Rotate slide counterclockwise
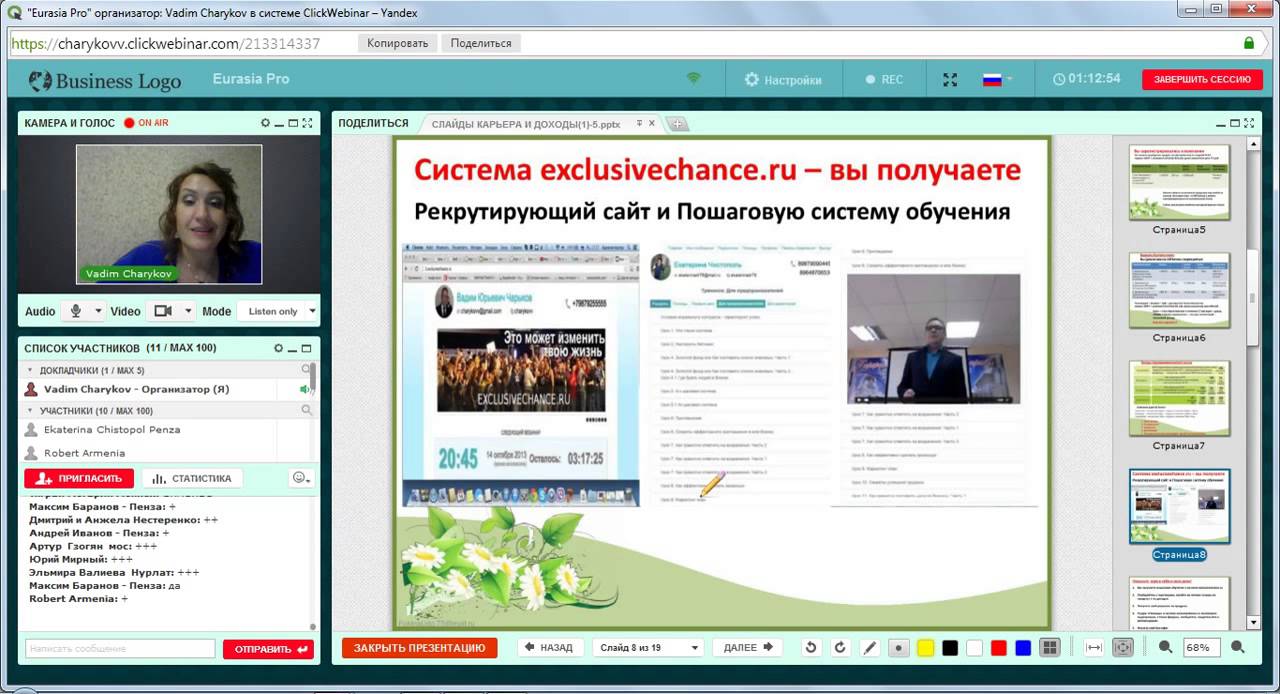 tap(811, 648)
